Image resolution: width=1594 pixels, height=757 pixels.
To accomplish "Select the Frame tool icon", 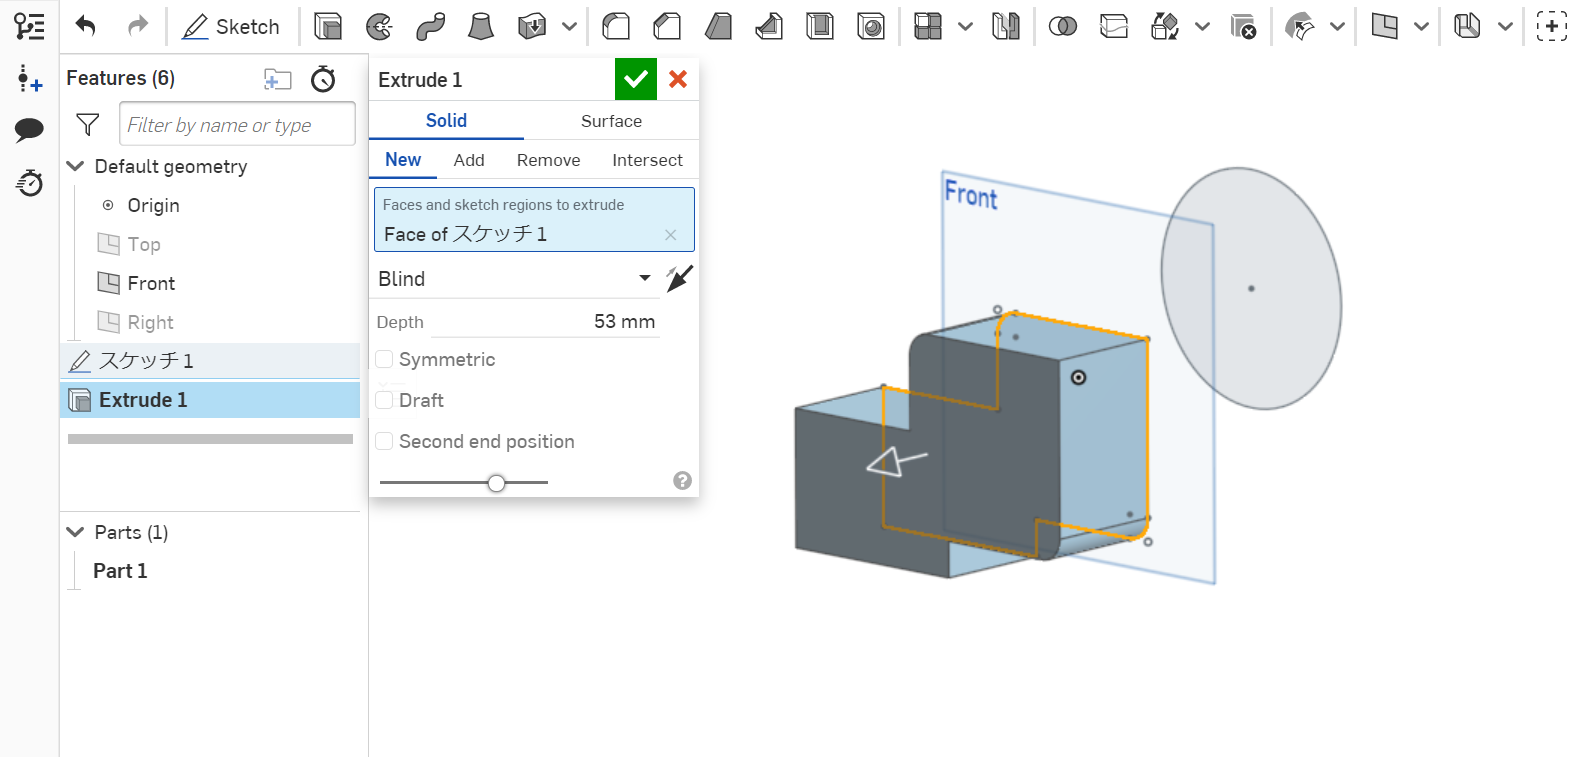I will [x=1467, y=26].
